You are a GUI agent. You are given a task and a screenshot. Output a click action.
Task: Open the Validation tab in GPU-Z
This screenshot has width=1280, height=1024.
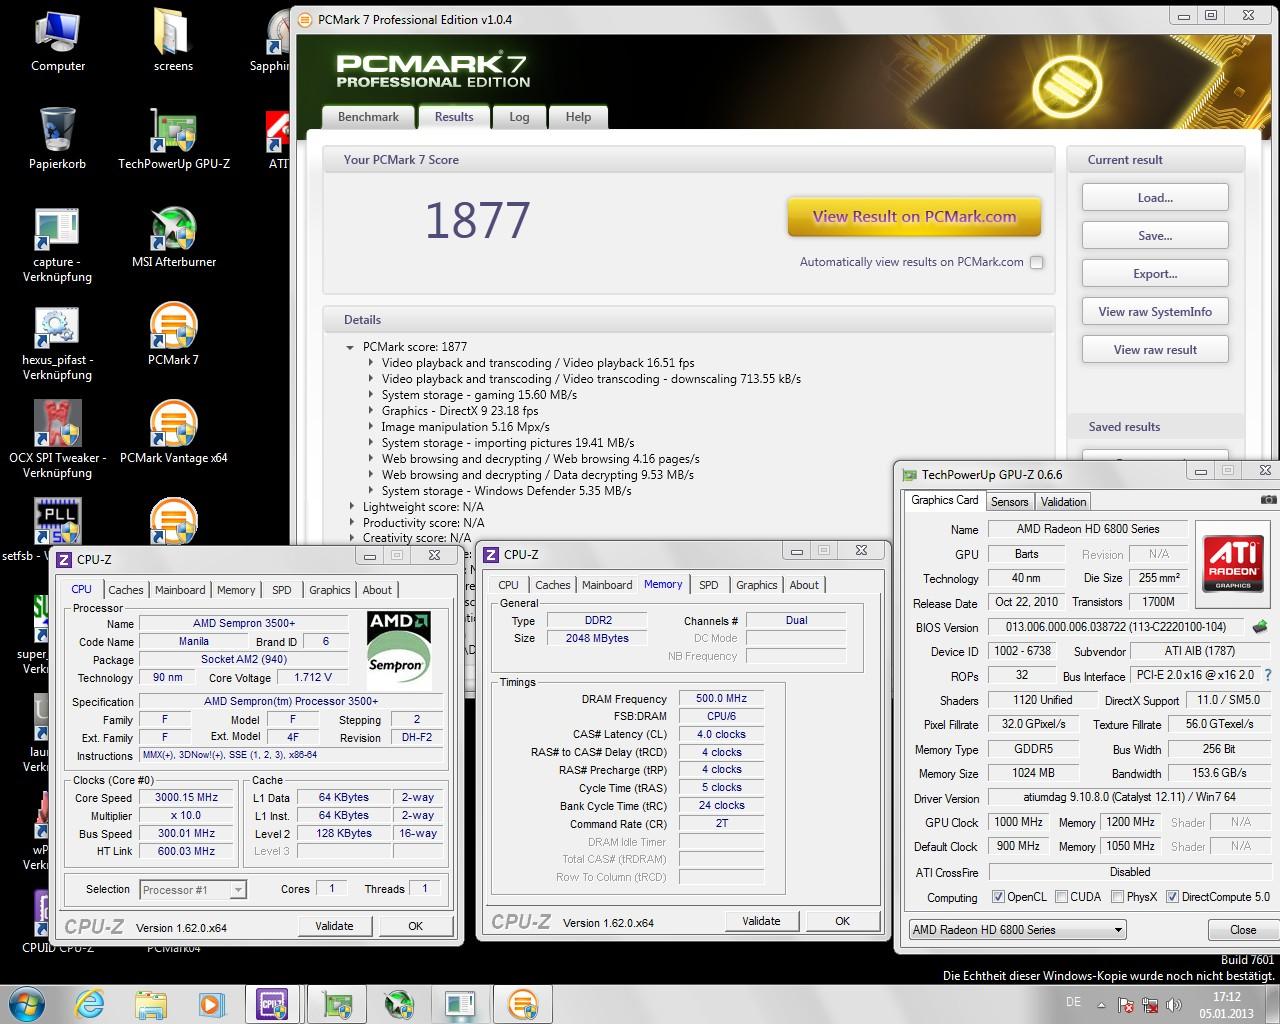tap(1063, 502)
